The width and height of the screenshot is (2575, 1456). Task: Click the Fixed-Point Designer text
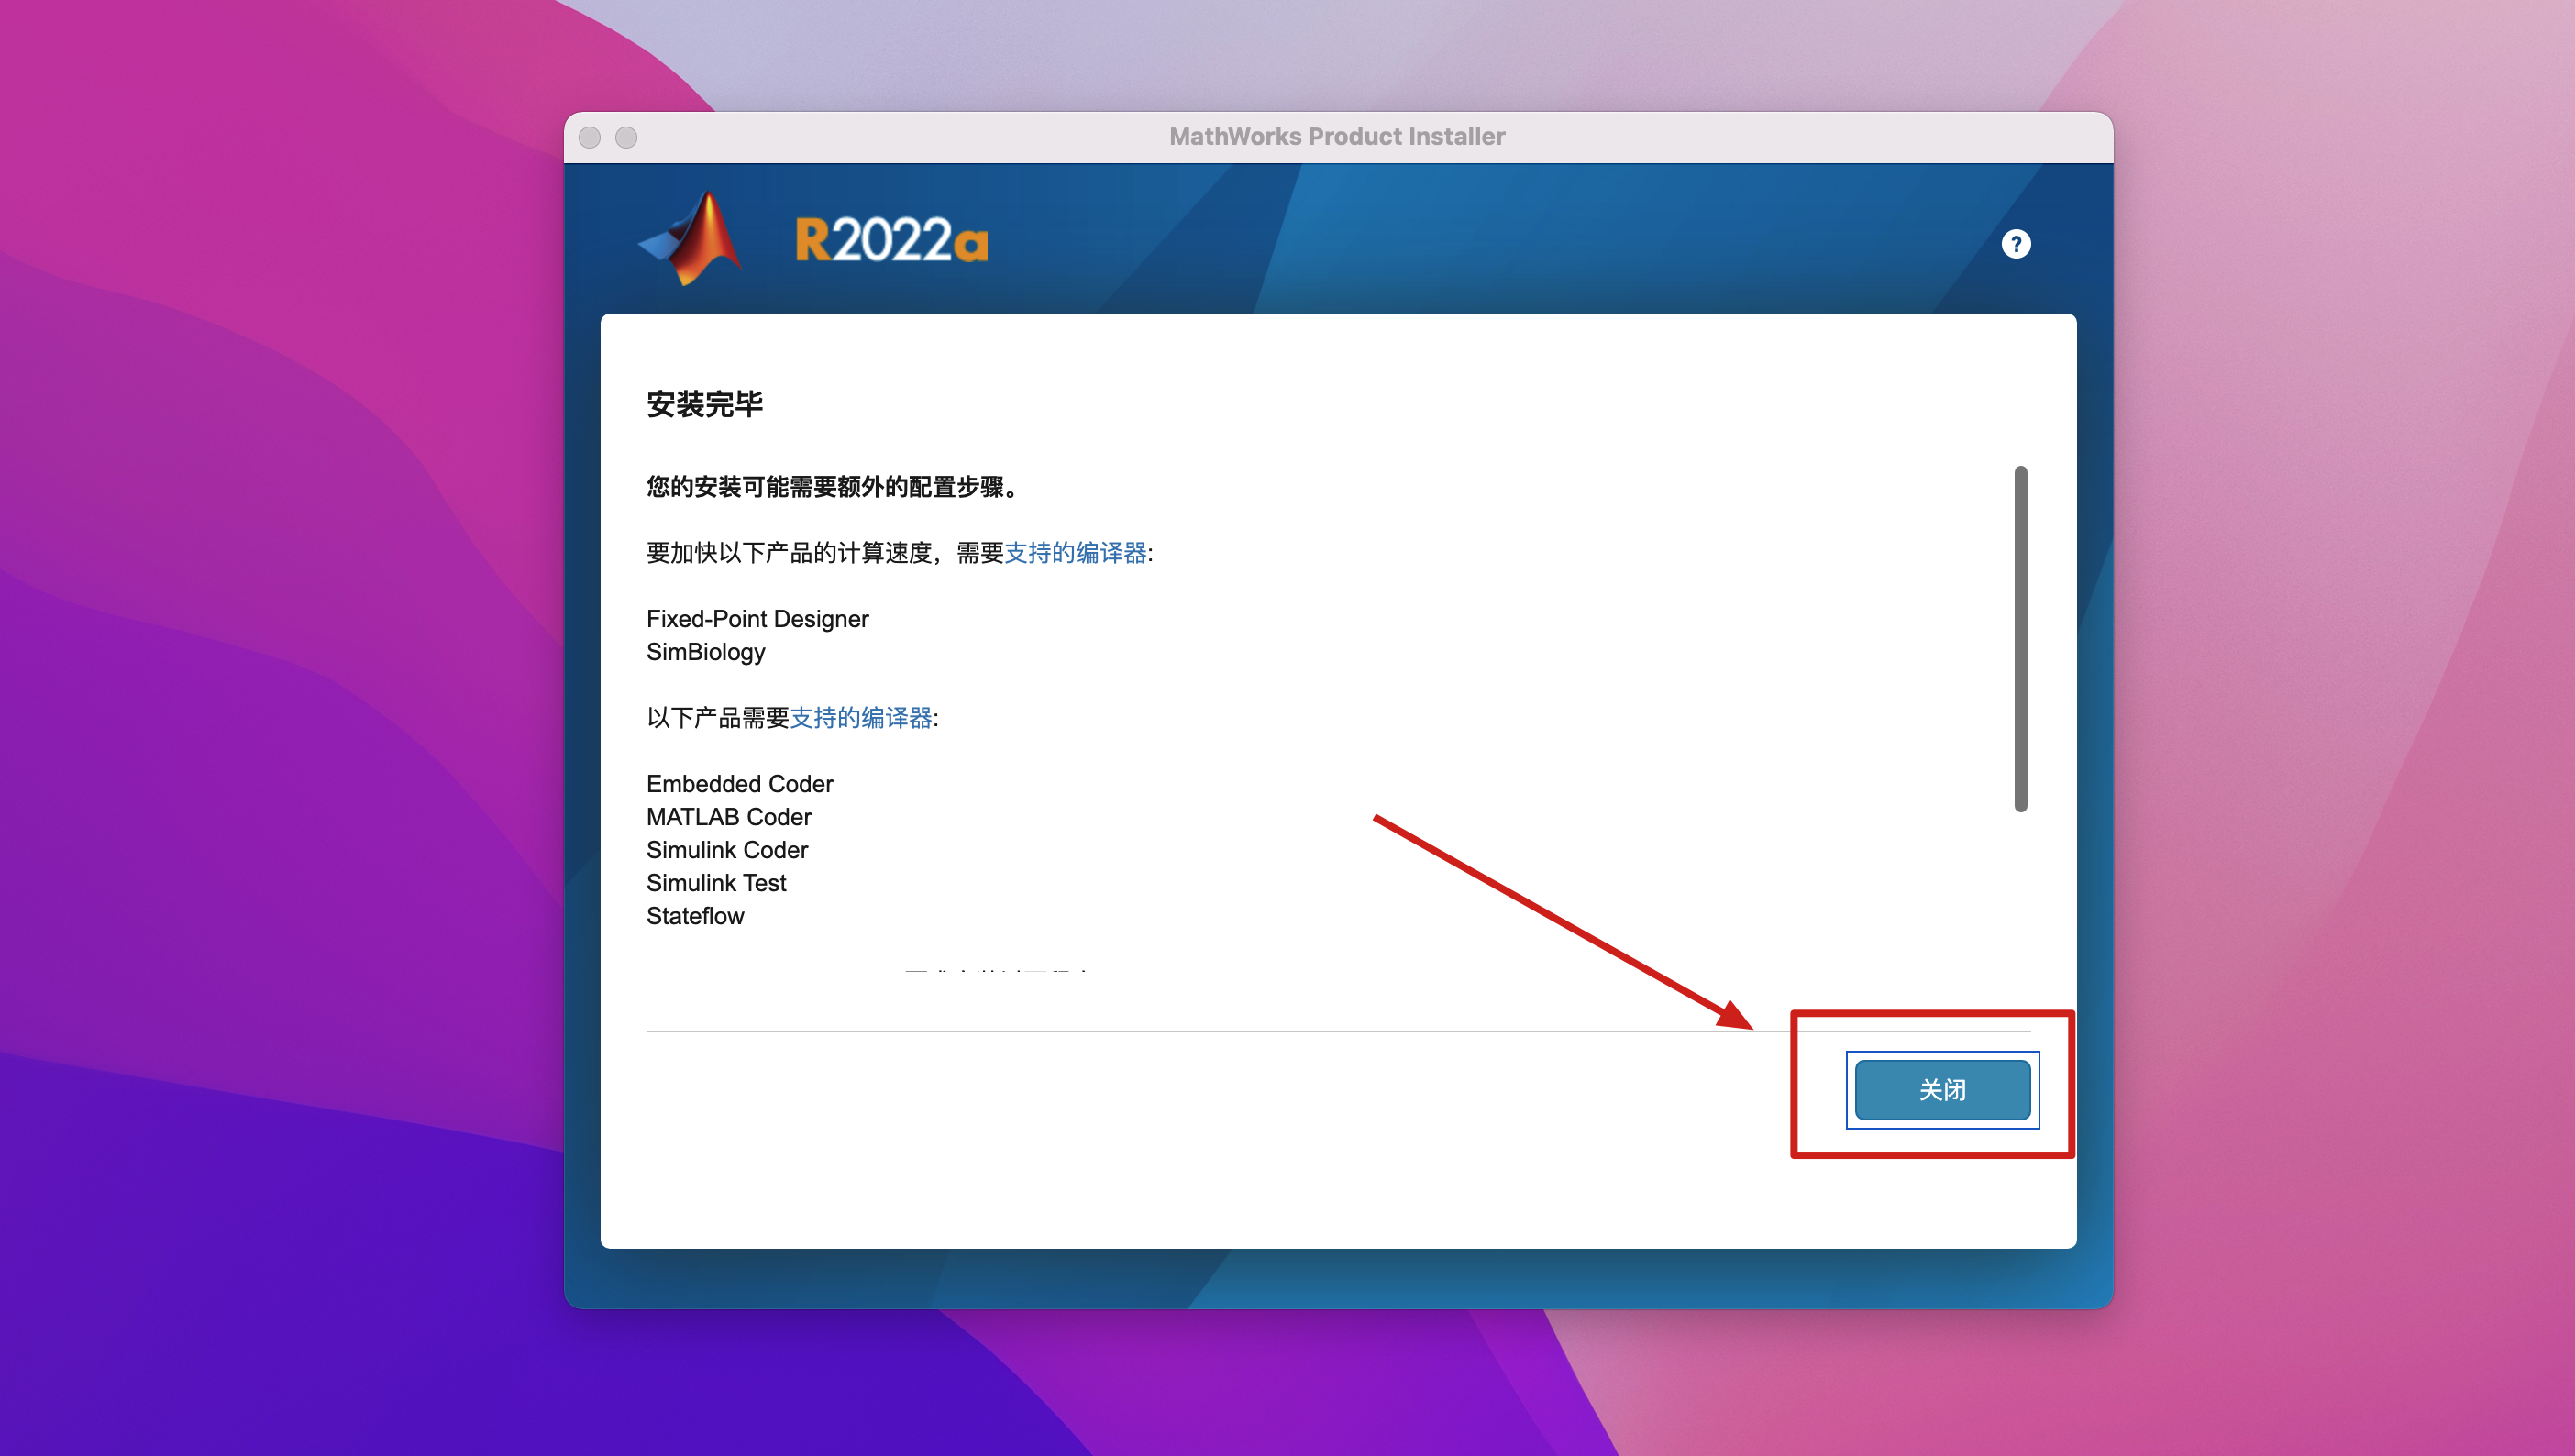coord(757,619)
